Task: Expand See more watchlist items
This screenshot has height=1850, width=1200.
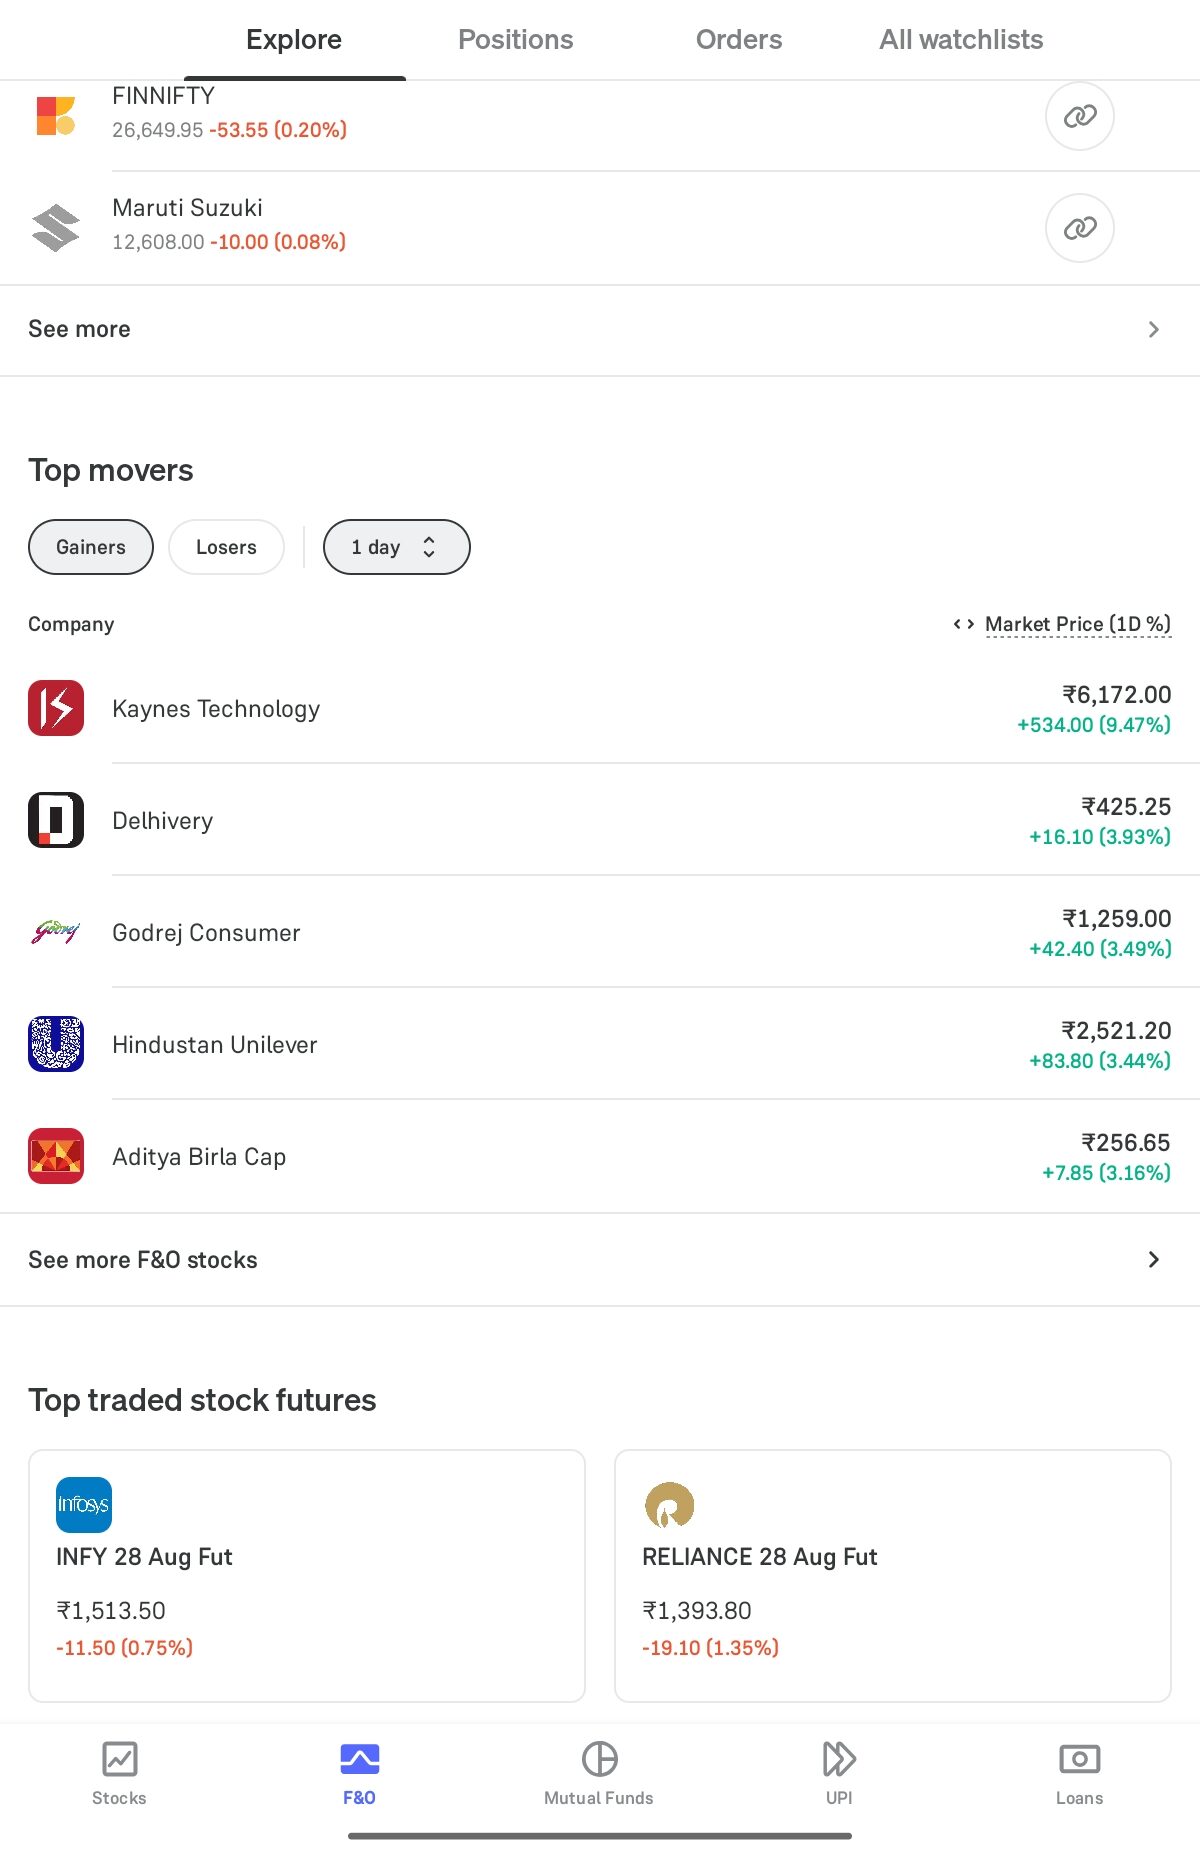Action: pyautogui.click(x=600, y=330)
